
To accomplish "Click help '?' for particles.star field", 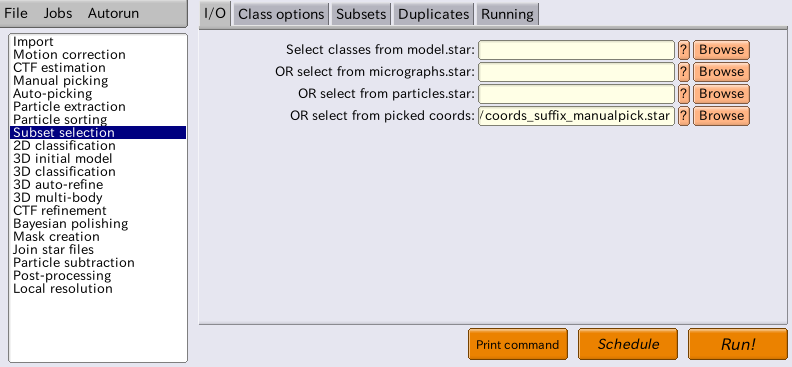I will (x=683, y=94).
